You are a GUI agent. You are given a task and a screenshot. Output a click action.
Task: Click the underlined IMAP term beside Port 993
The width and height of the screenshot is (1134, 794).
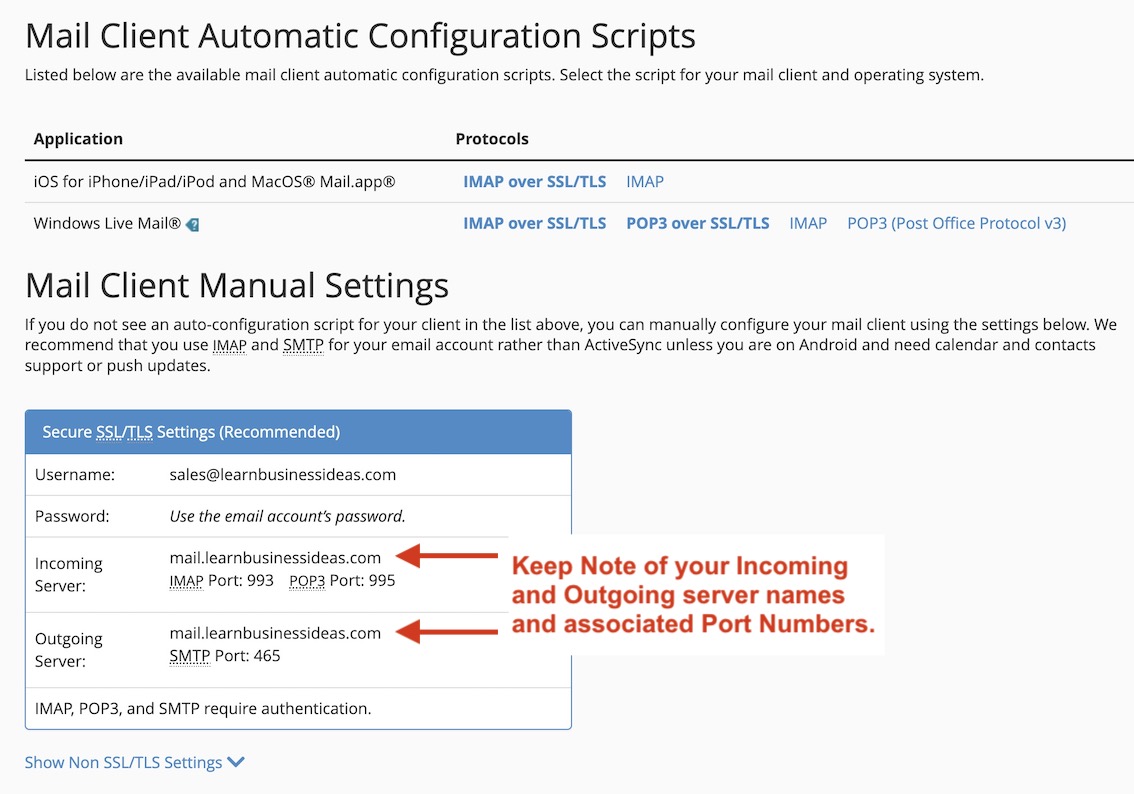point(187,580)
